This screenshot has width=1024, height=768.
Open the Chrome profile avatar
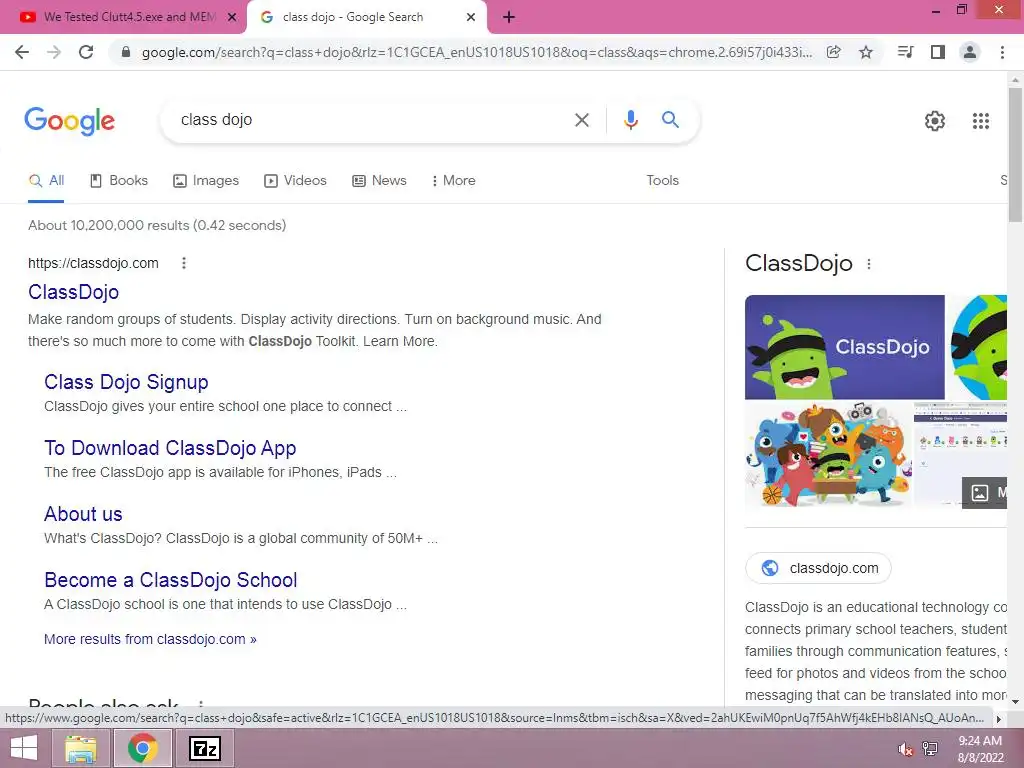[x=970, y=52]
